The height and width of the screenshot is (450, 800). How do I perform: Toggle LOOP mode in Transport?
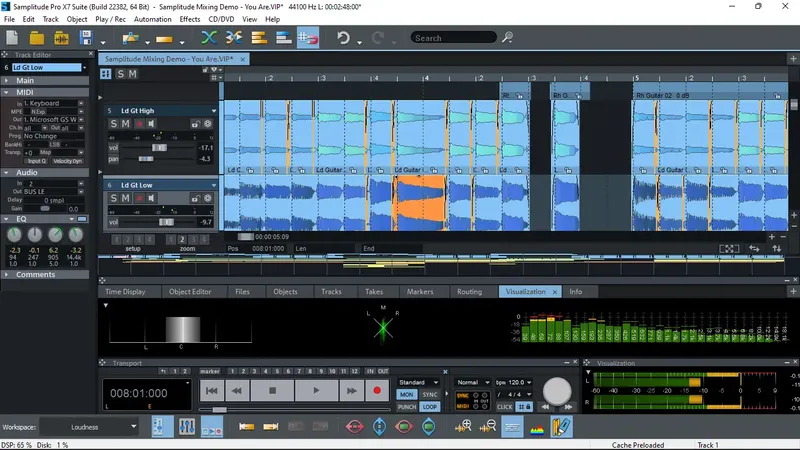430,407
